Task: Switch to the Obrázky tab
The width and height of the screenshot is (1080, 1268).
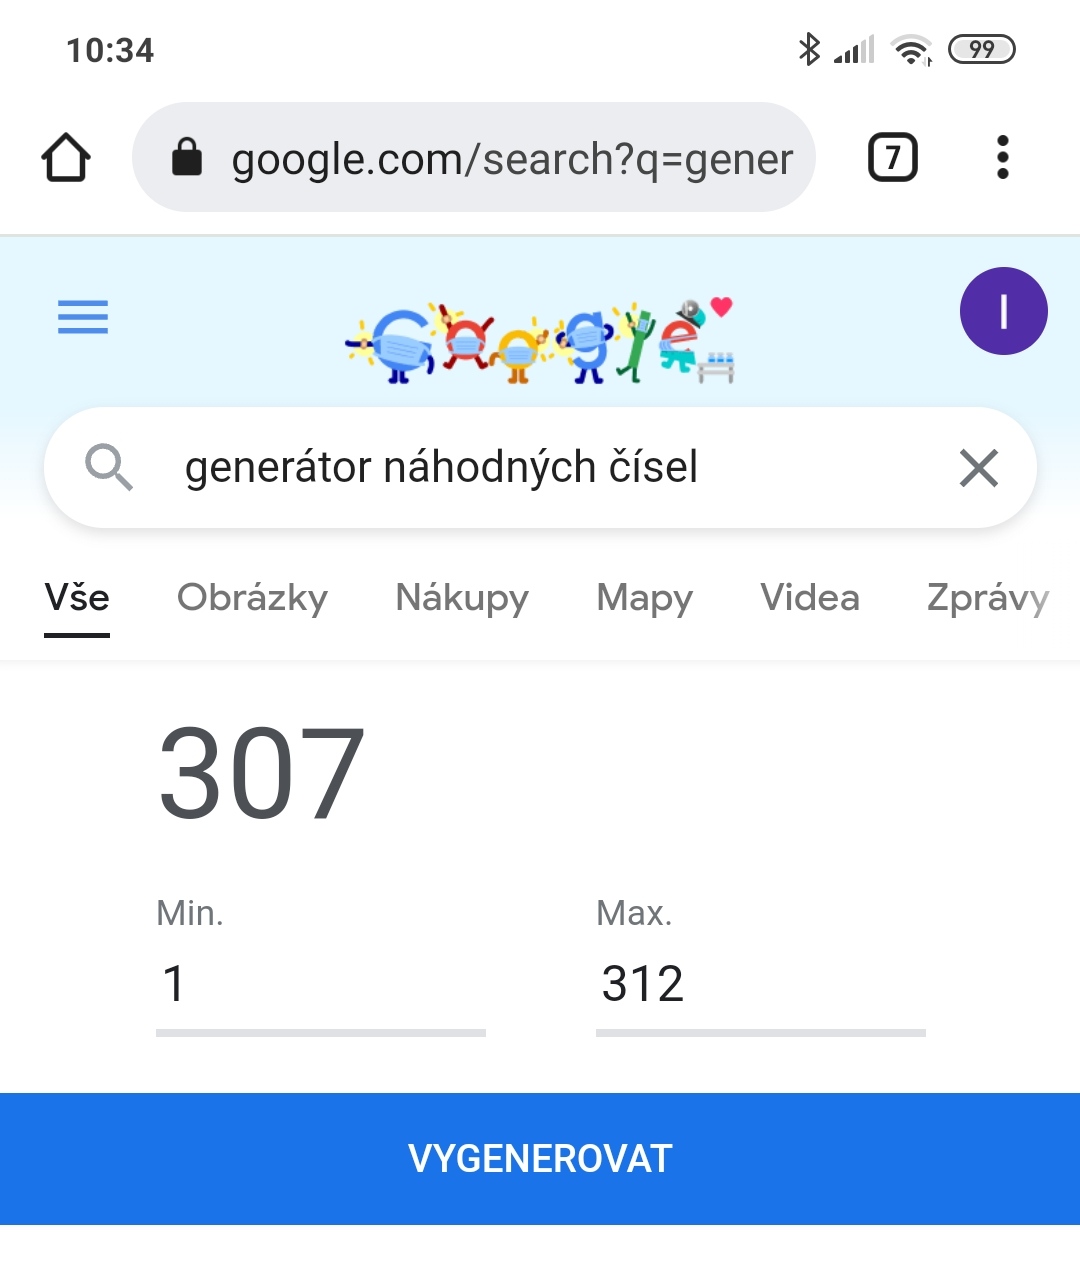Action: point(252,598)
